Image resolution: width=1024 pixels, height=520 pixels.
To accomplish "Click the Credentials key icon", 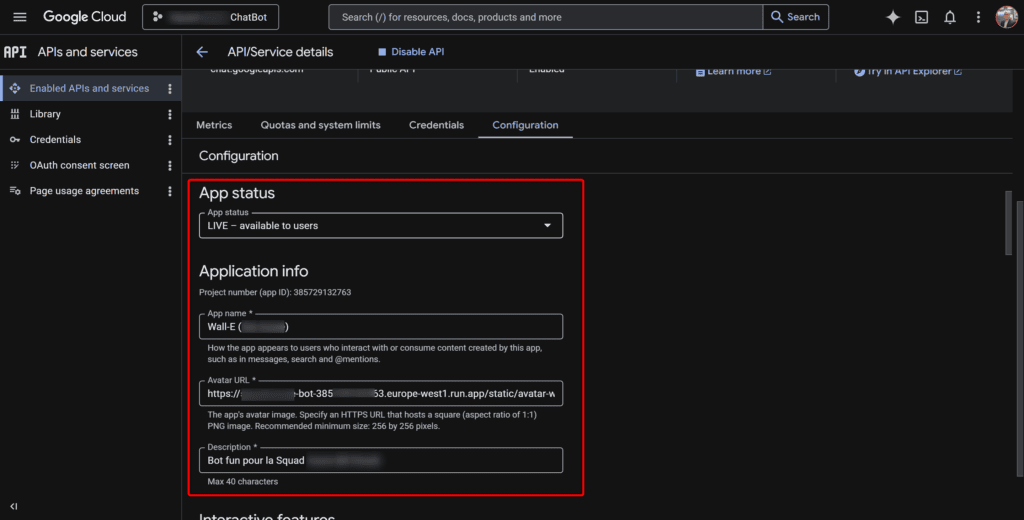I will [15, 140].
